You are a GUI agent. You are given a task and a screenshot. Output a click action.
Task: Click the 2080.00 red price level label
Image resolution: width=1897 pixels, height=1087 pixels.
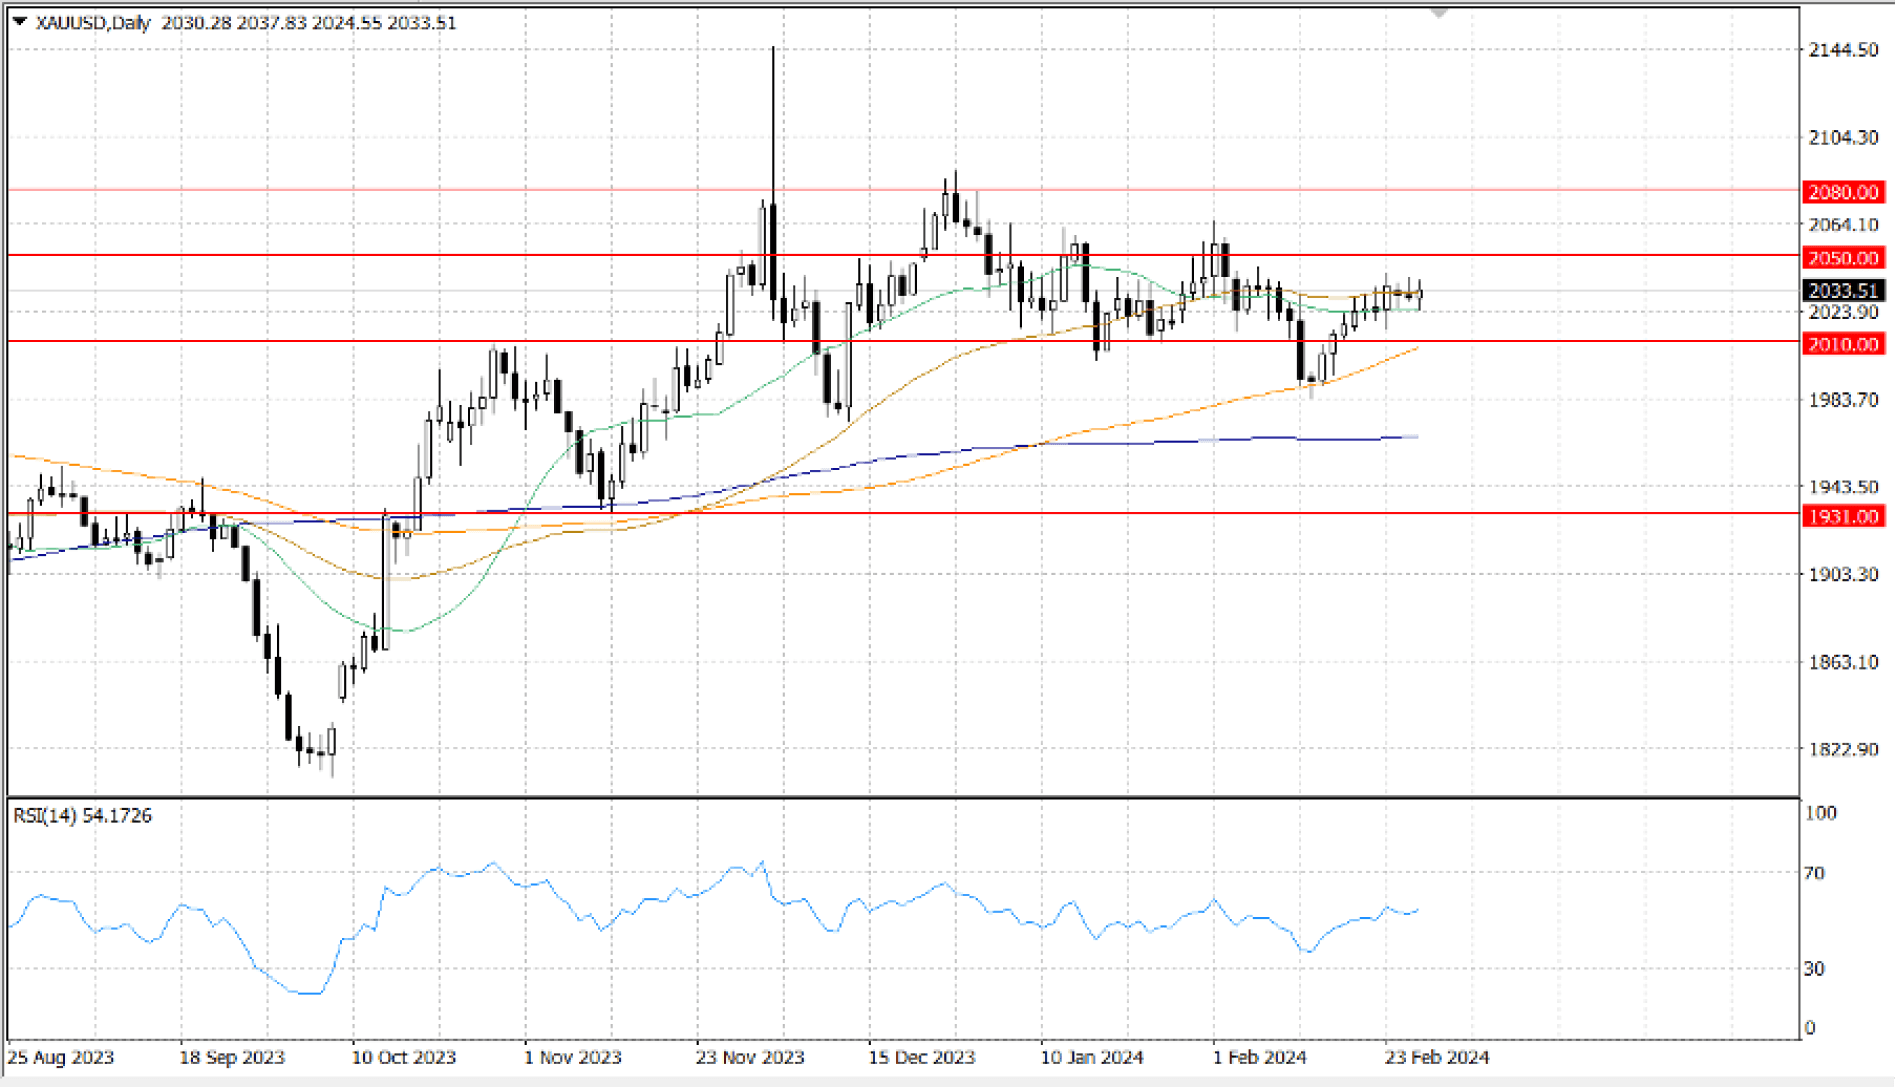1844,192
